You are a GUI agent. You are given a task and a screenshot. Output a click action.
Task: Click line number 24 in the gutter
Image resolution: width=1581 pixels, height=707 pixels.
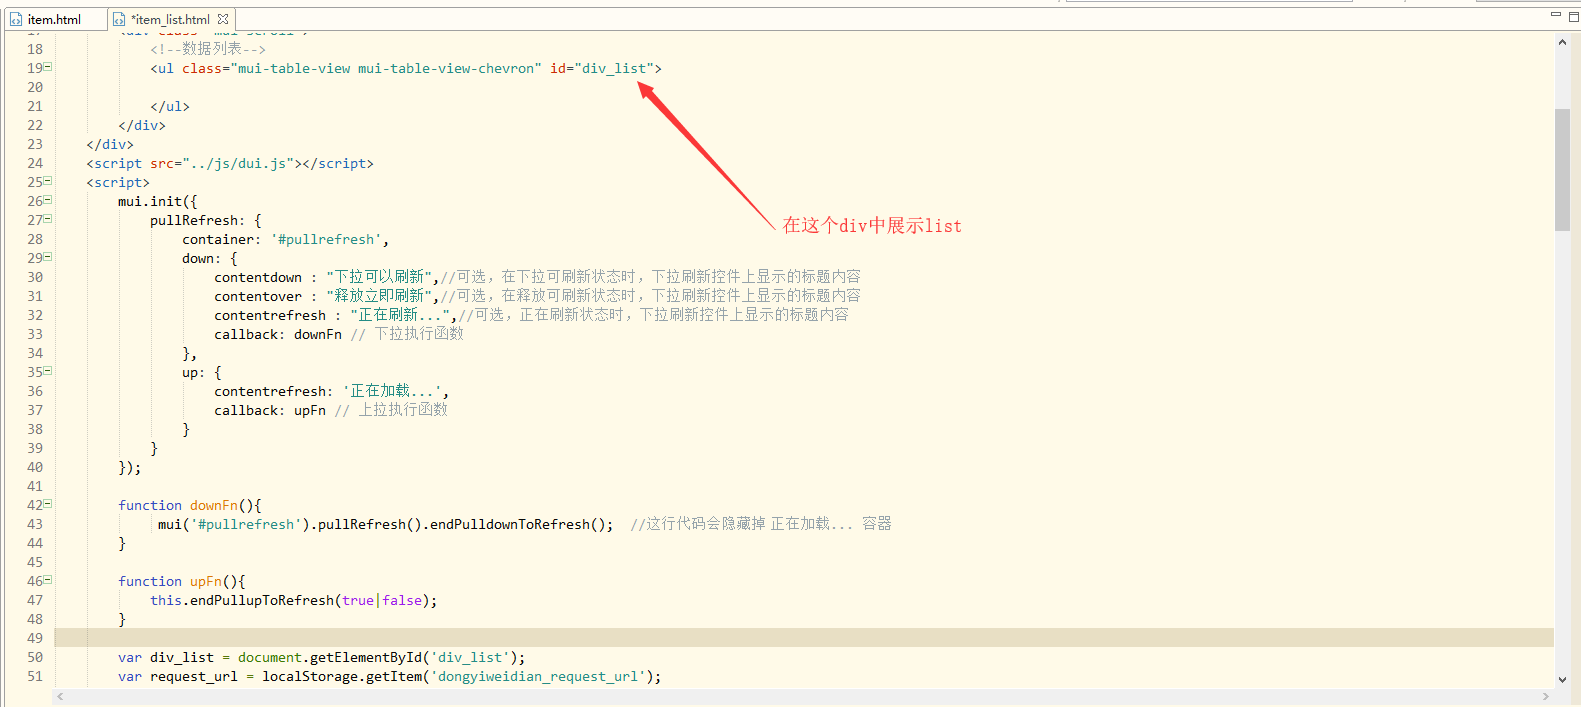pos(35,163)
